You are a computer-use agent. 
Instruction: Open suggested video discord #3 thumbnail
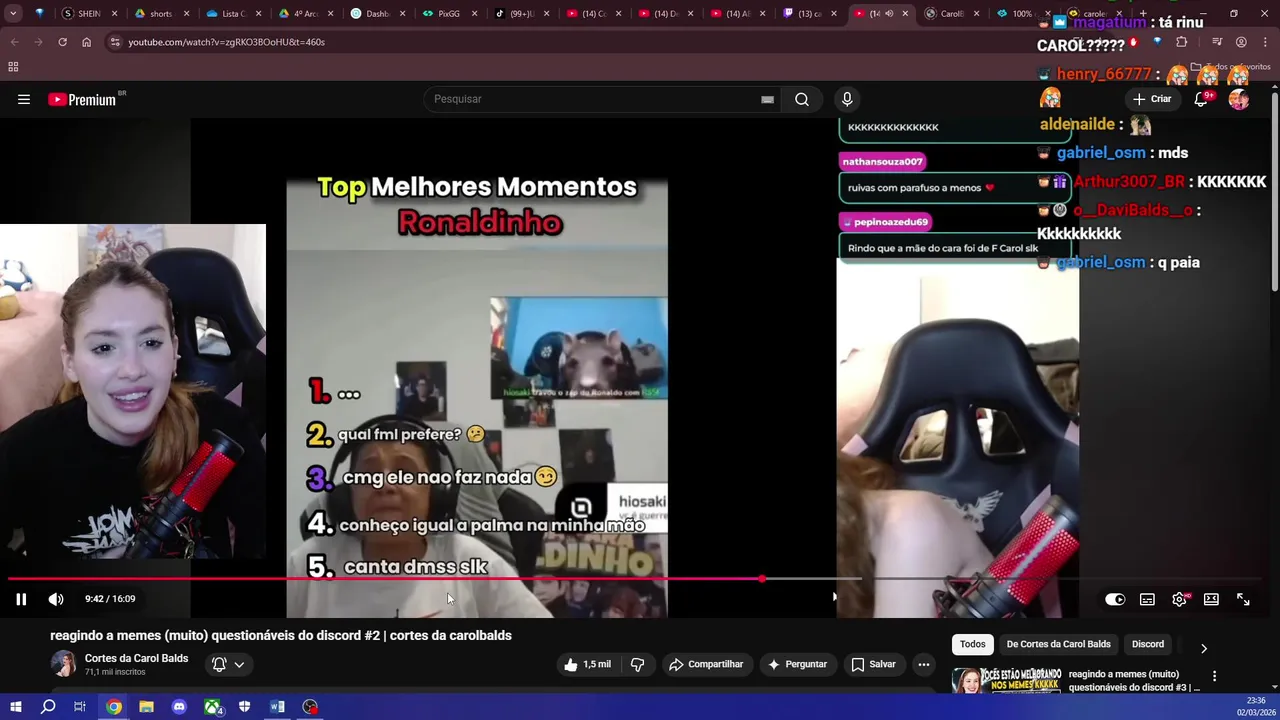[x=1007, y=680]
